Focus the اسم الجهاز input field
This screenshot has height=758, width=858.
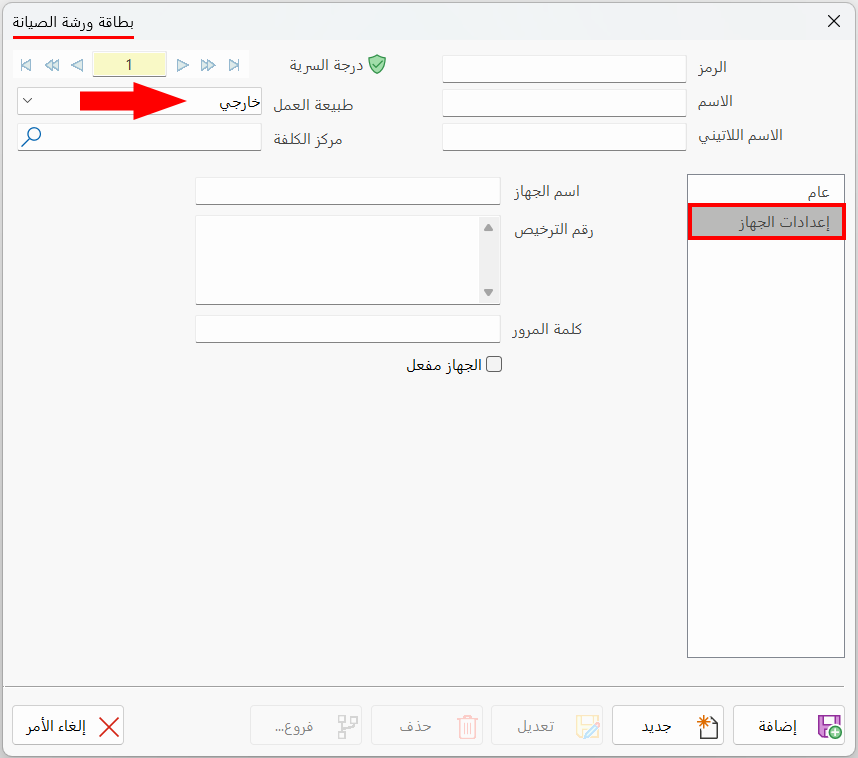pyautogui.click(x=348, y=191)
